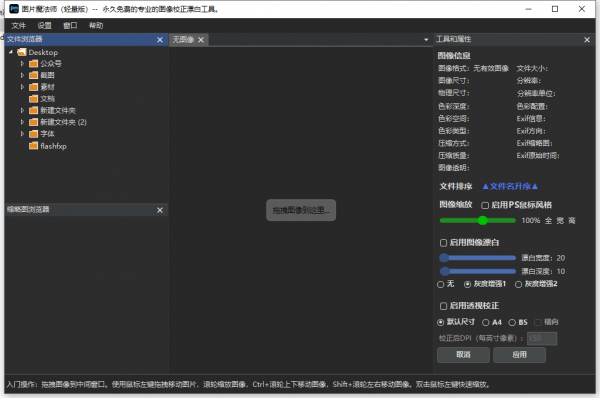Click the flashfxp folder icon
The width and height of the screenshot is (600, 398).
34,145
